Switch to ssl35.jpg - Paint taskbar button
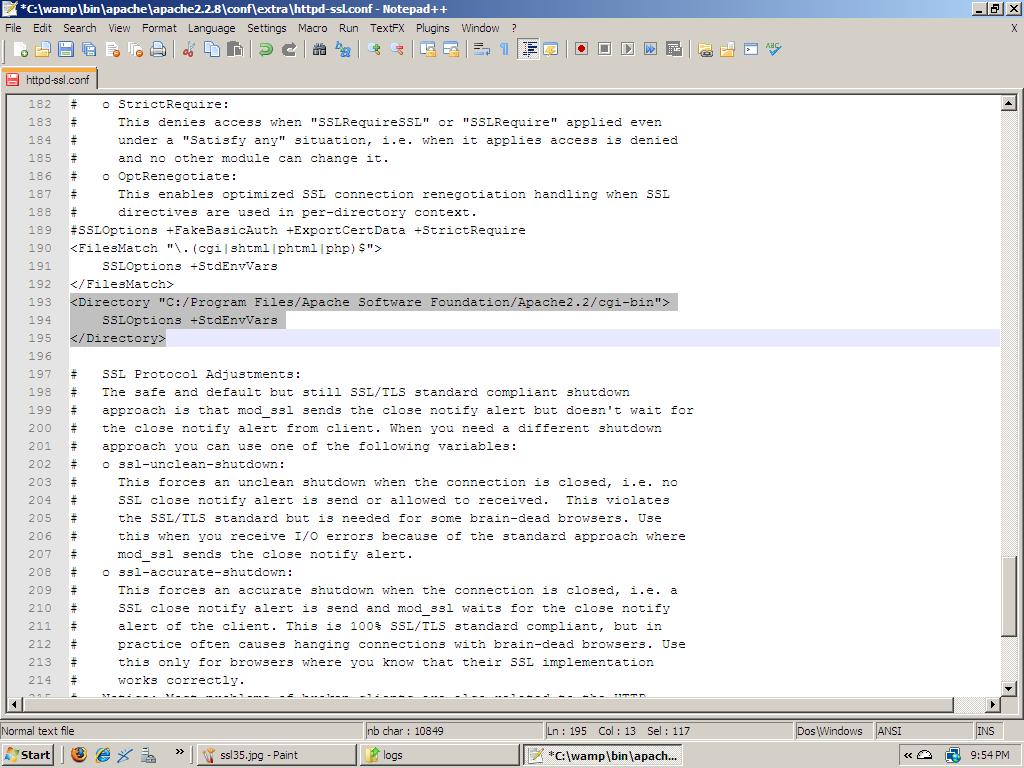Screen dimensions: 1024x768 tap(275, 755)
